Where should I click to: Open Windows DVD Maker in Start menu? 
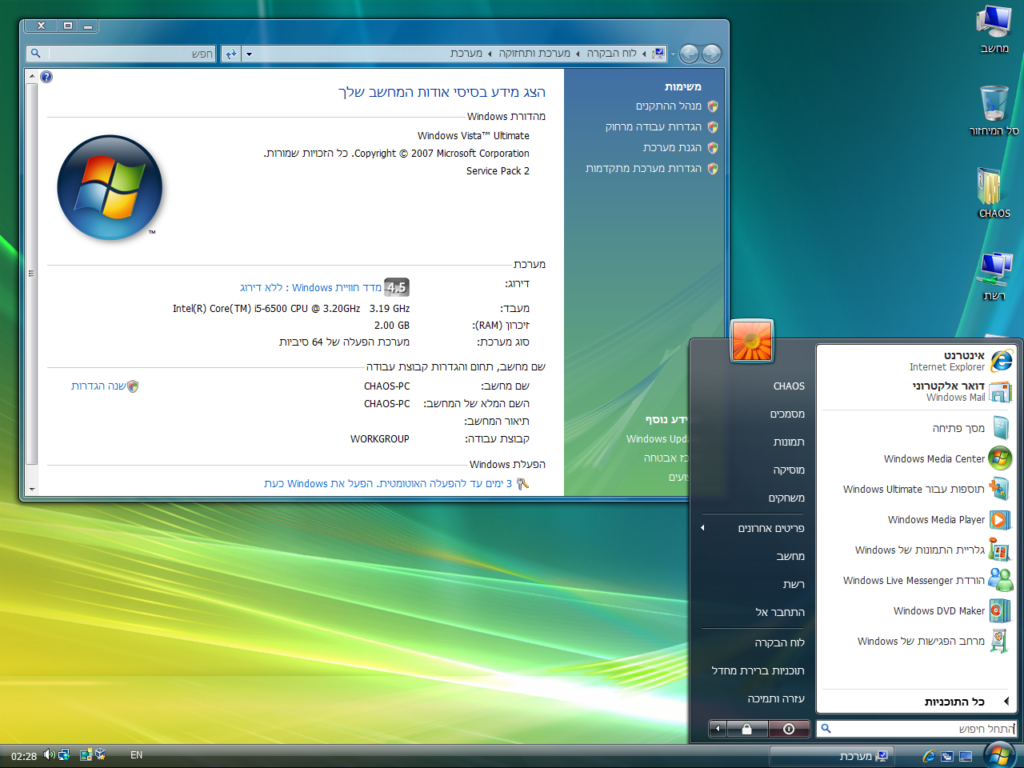pyautogui.click(x=916, y=611)
